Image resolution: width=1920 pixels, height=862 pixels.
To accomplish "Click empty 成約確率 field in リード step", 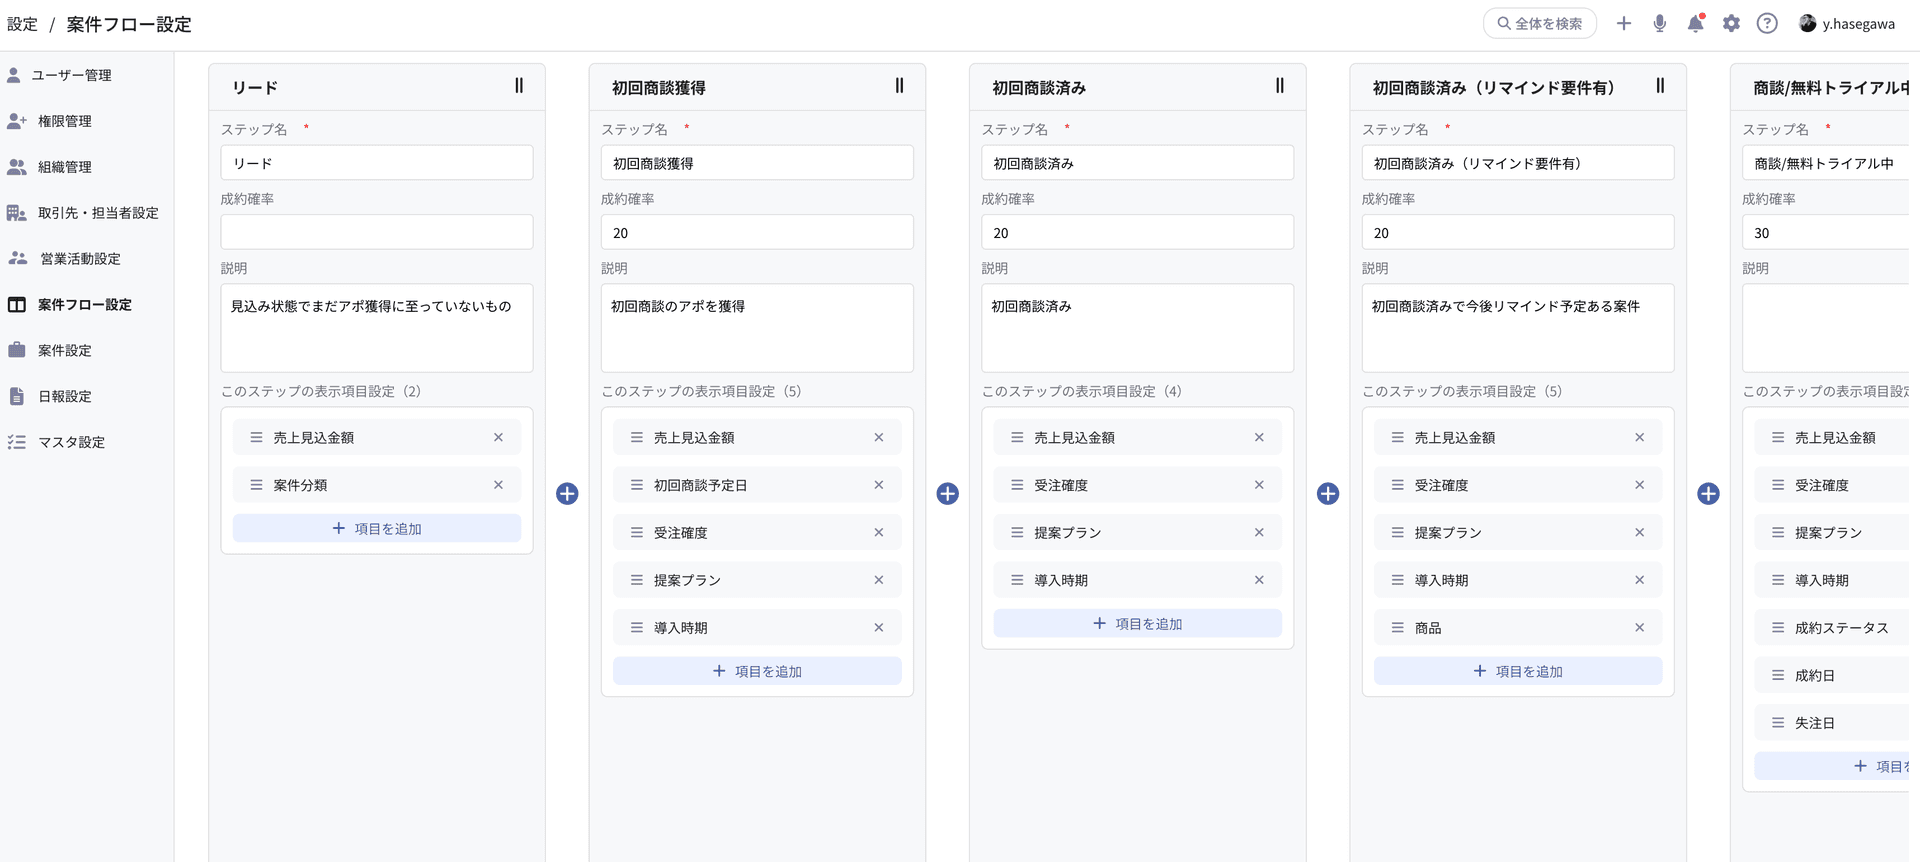I will click(x=377, y=233).
